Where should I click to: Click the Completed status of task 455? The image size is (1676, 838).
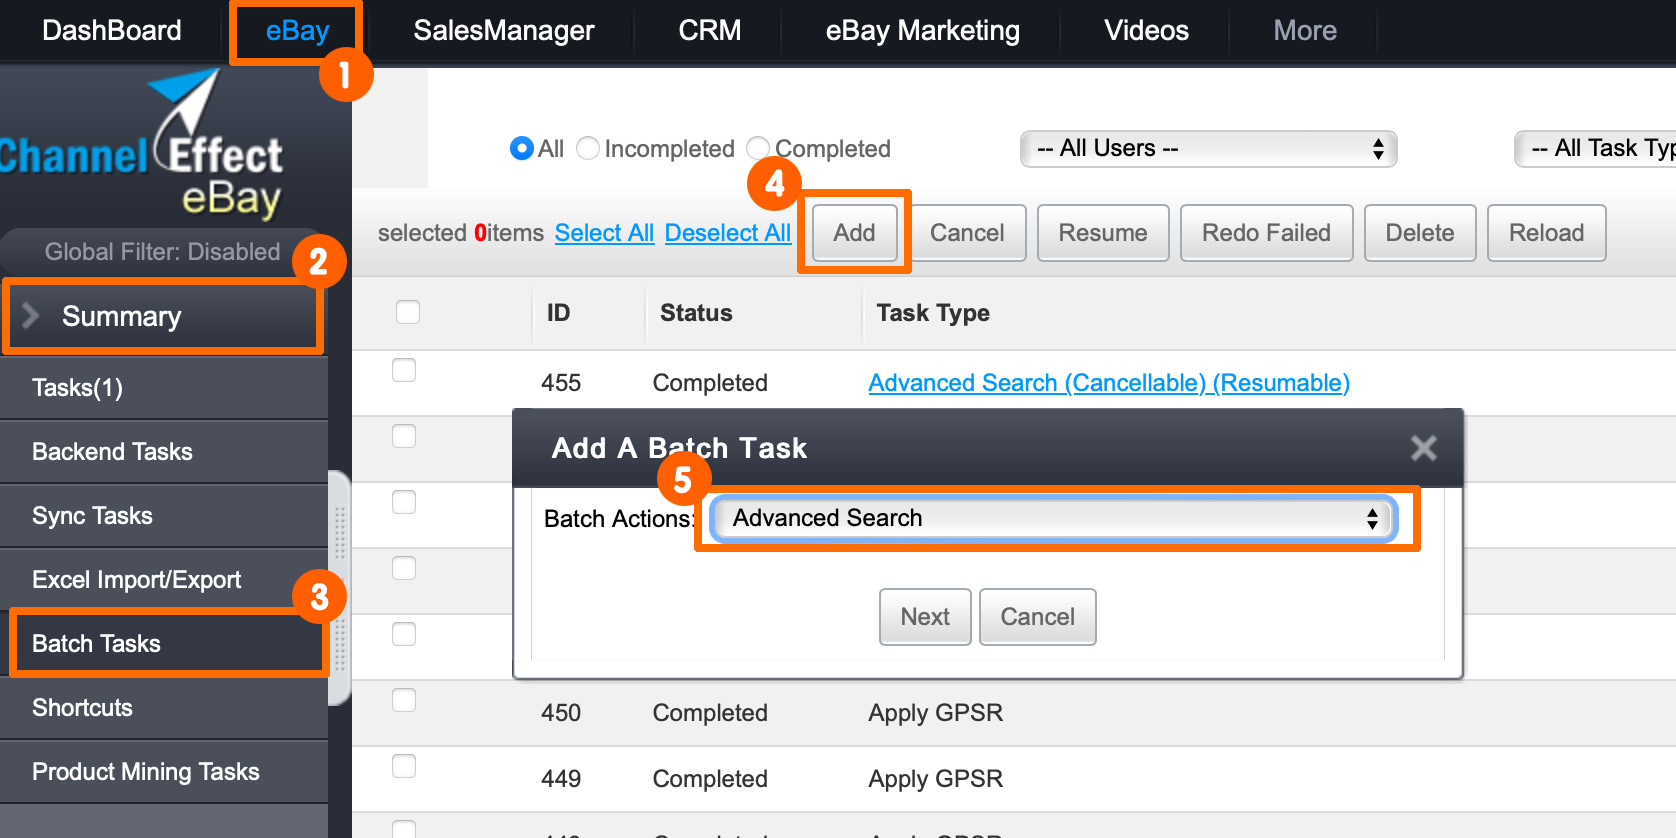click(710, 383)
